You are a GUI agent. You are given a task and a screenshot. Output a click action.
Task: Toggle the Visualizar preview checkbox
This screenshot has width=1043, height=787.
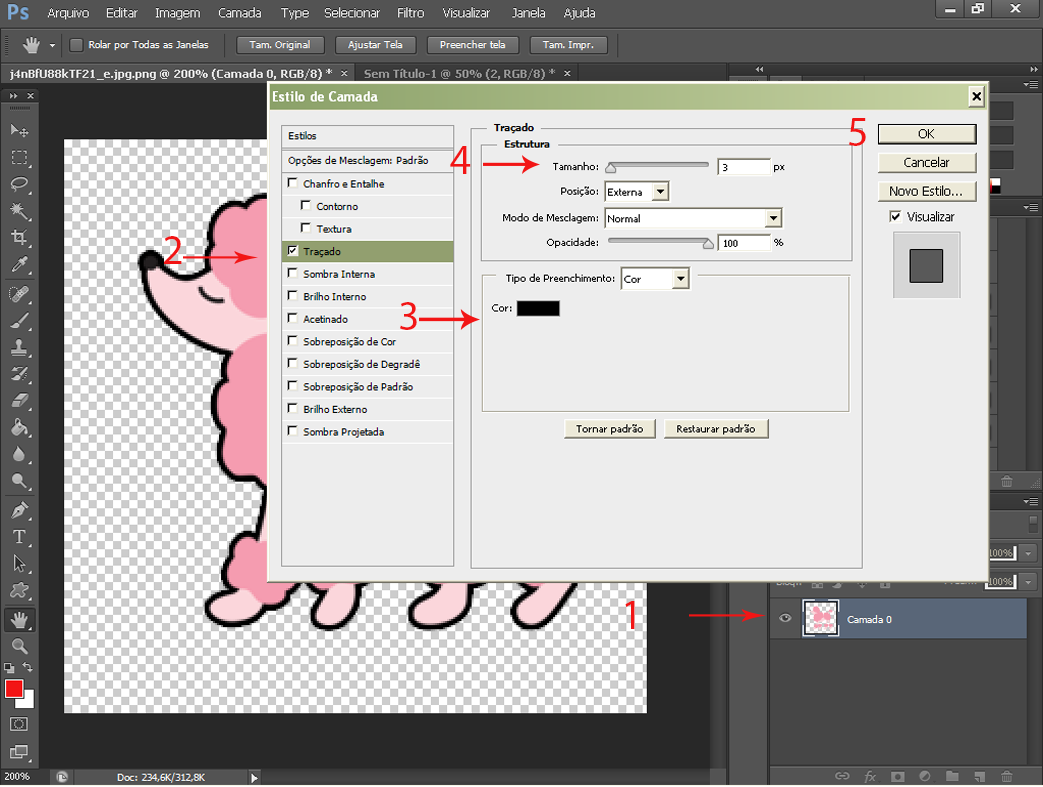click(895, 216)
